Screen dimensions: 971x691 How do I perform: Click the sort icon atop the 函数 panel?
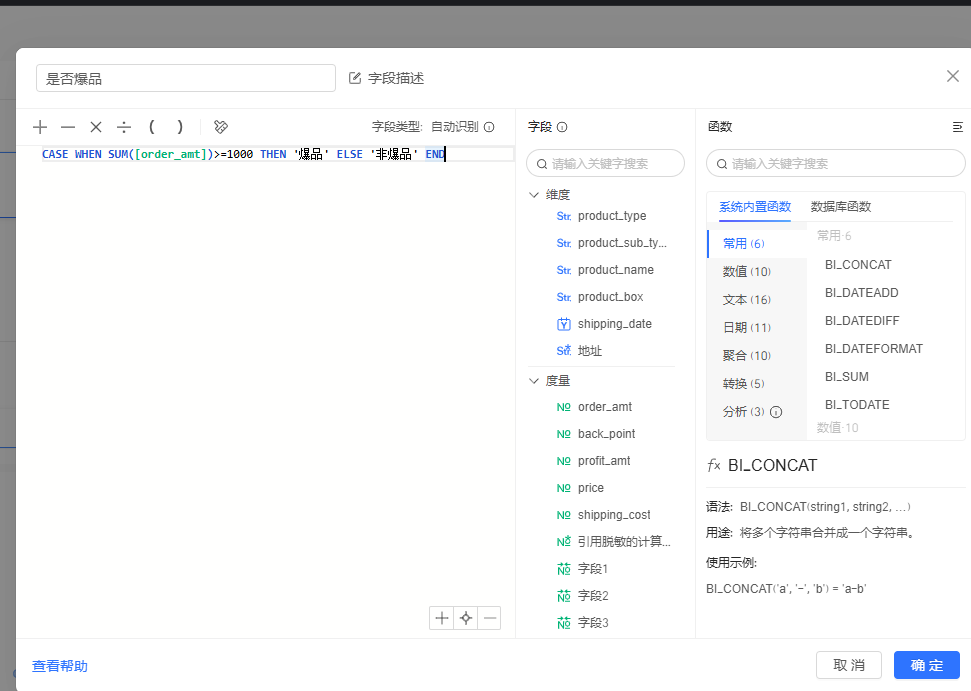[x=957, y=127]
